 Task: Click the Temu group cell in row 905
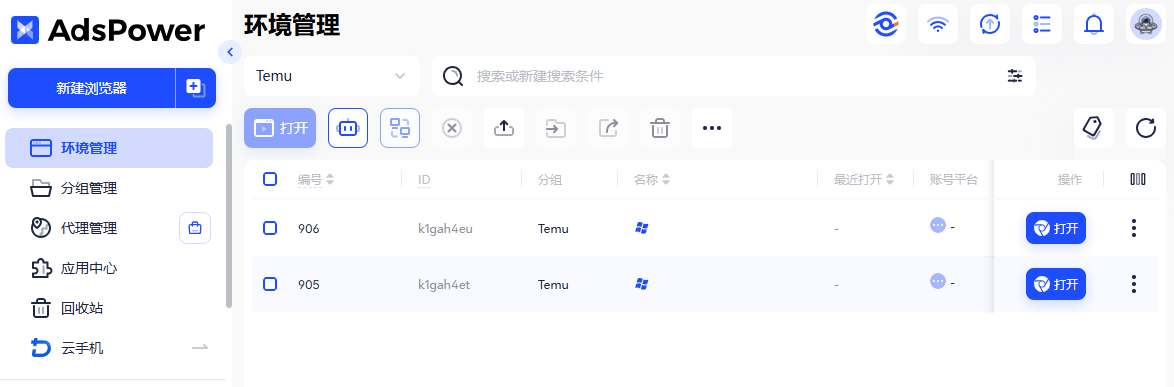tap(553, 285)
